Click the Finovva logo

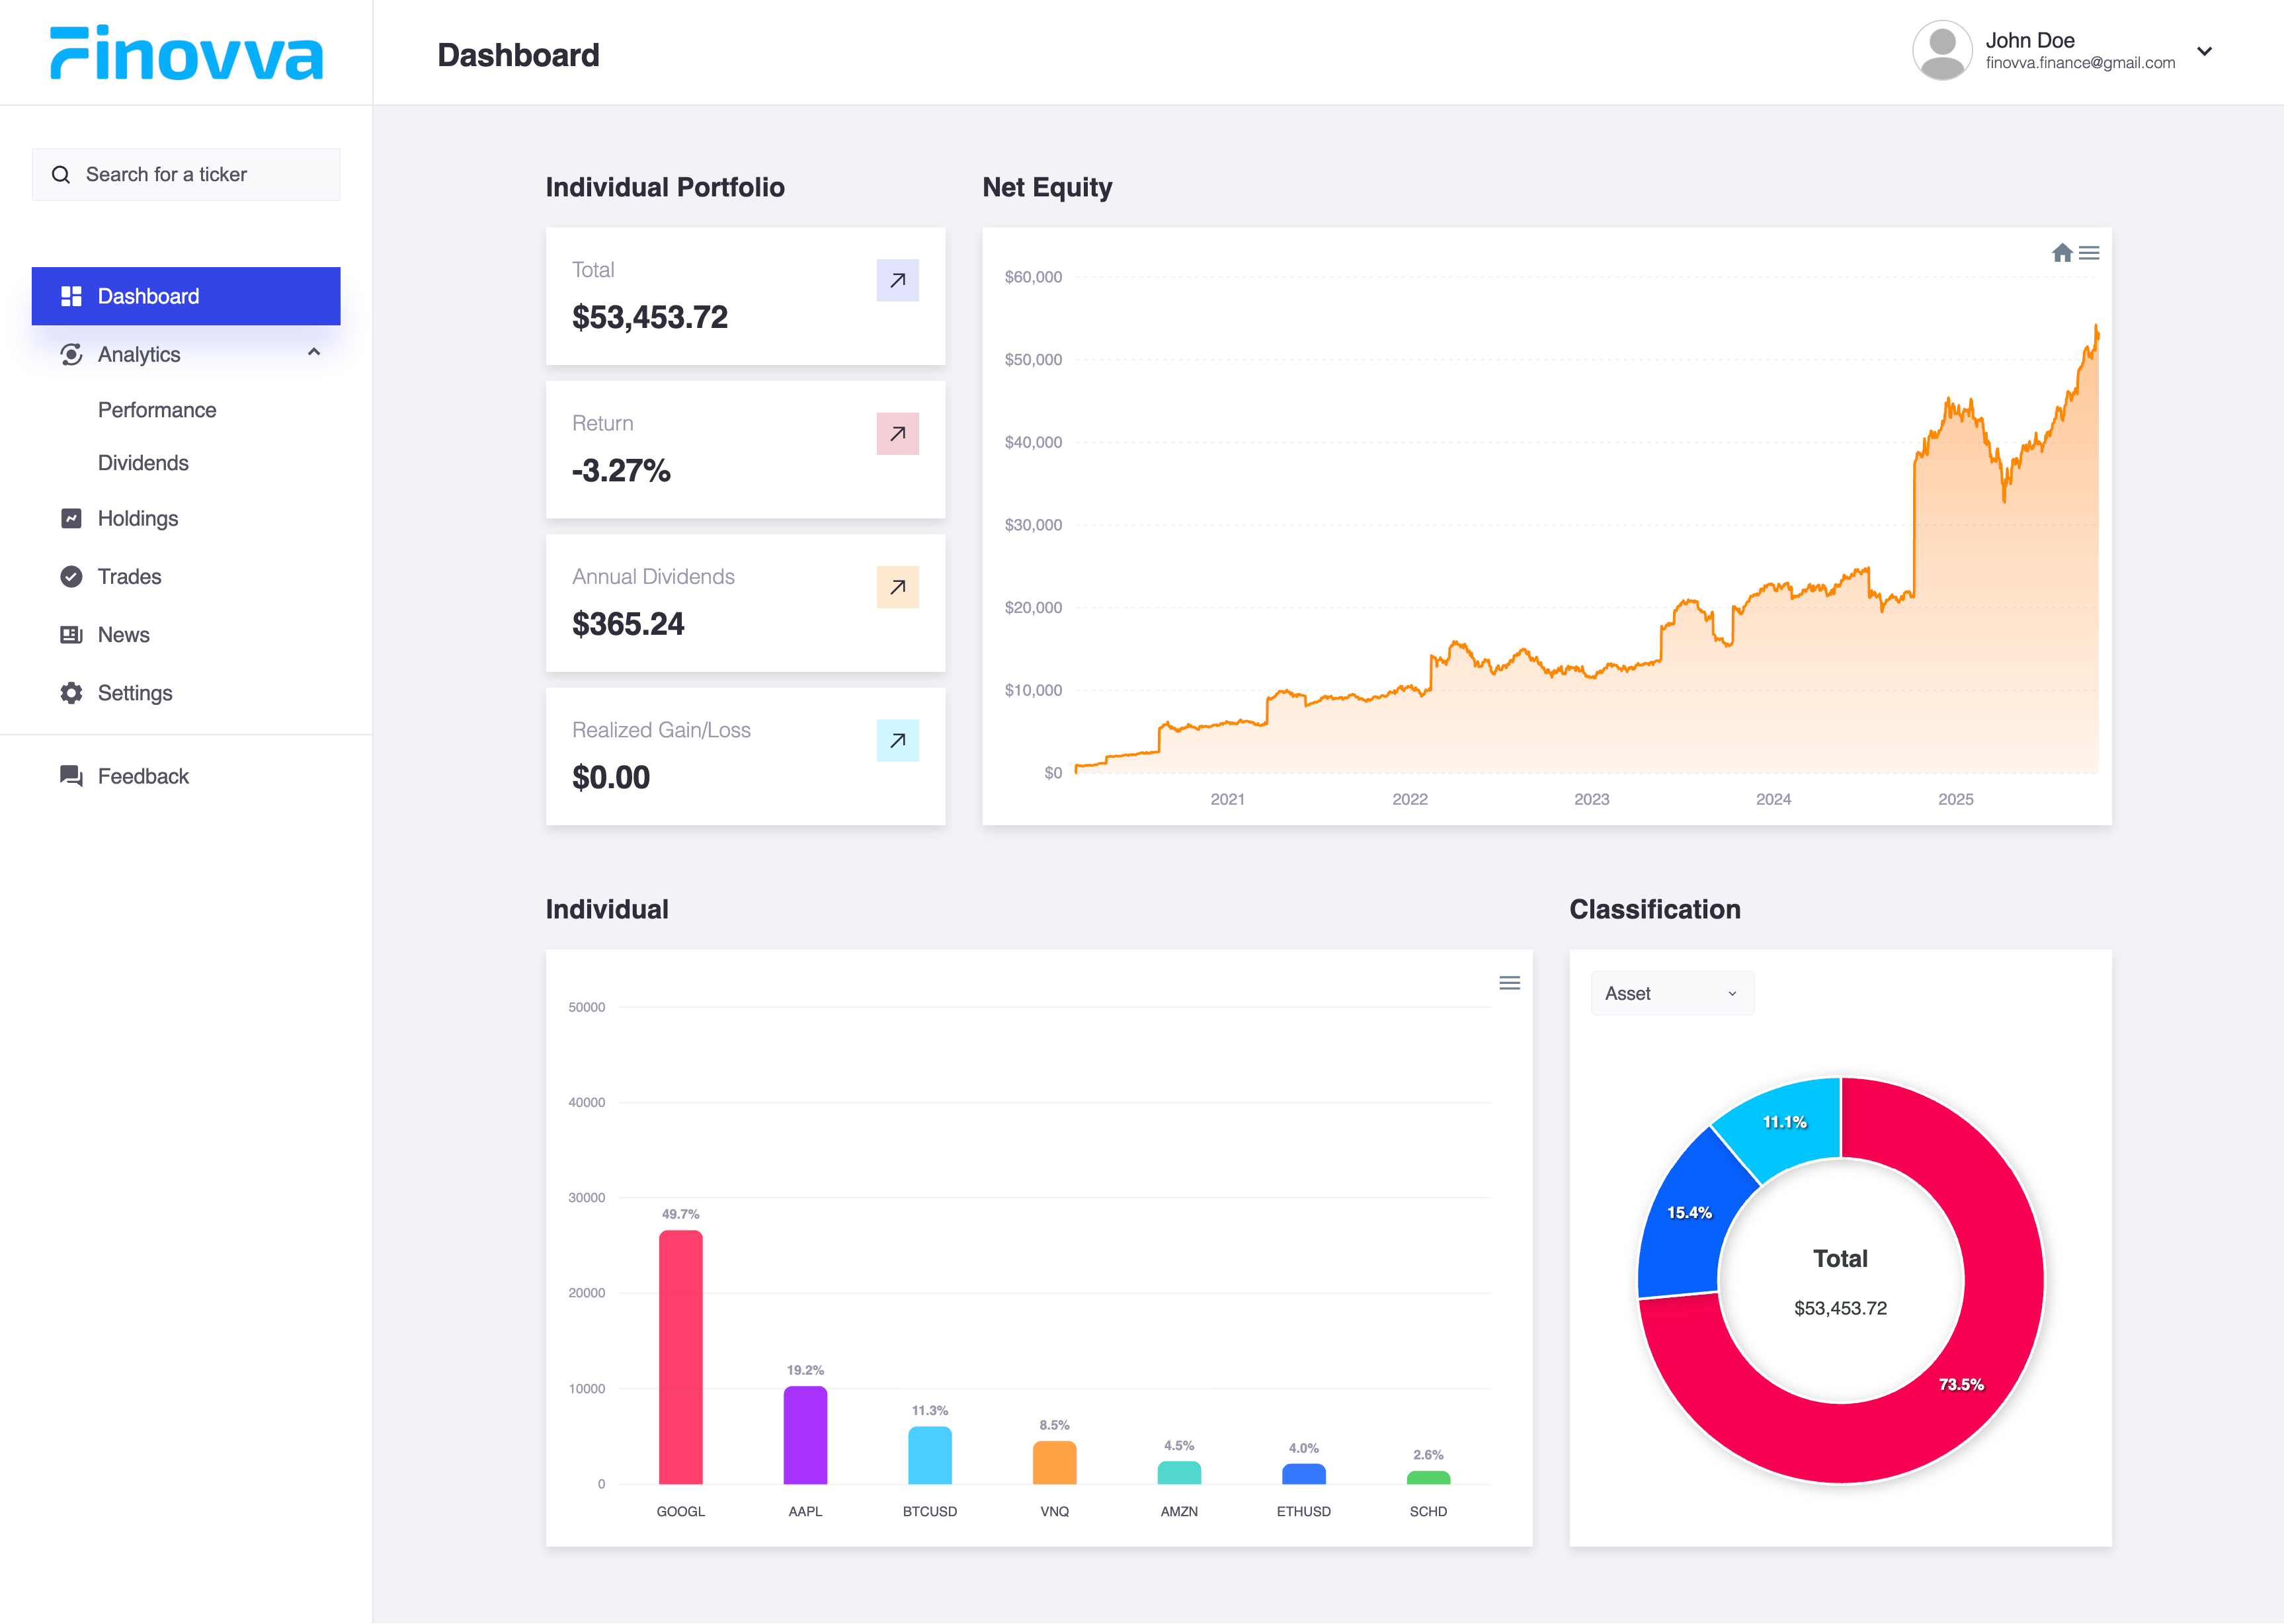coord(187,53)
